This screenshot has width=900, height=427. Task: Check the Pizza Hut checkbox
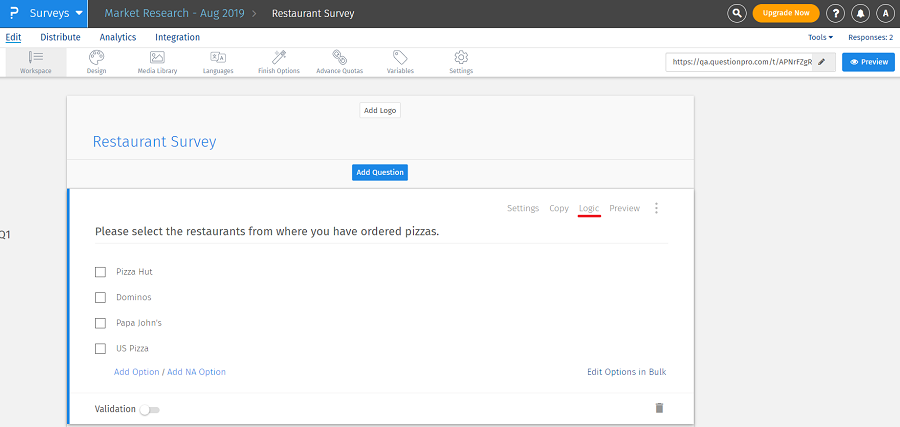click(x=100, y=272)
